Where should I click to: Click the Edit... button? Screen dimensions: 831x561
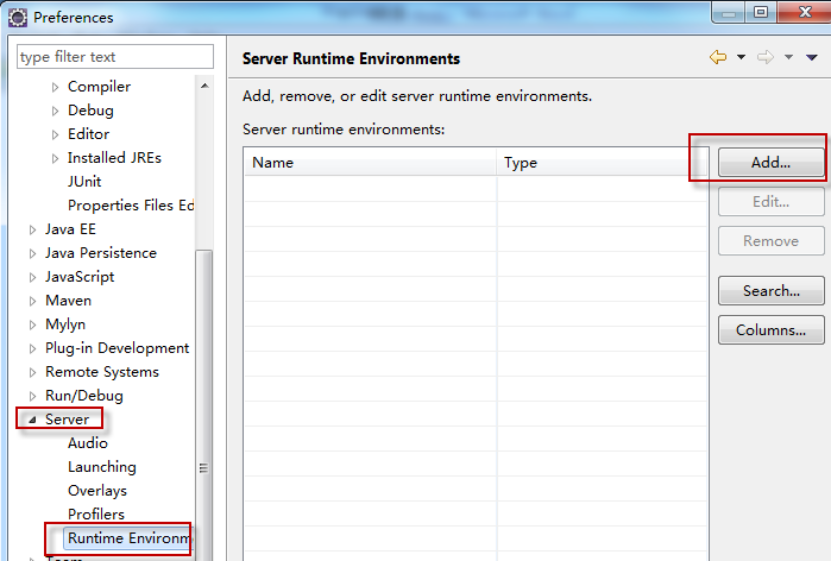(771, 201)
